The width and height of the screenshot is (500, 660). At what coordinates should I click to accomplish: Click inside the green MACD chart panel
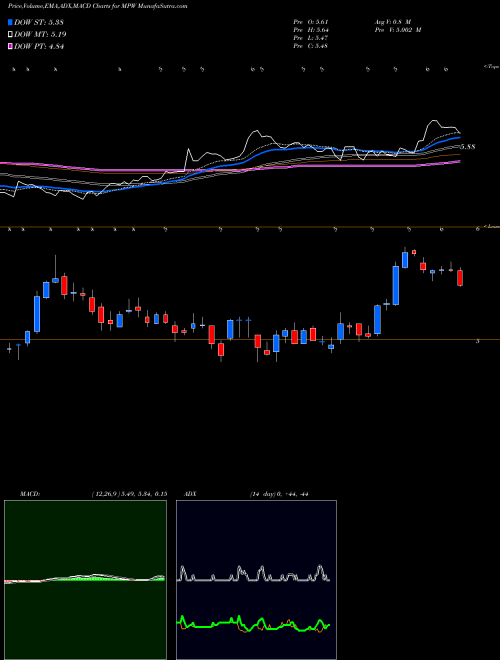[x=85, y=580]
